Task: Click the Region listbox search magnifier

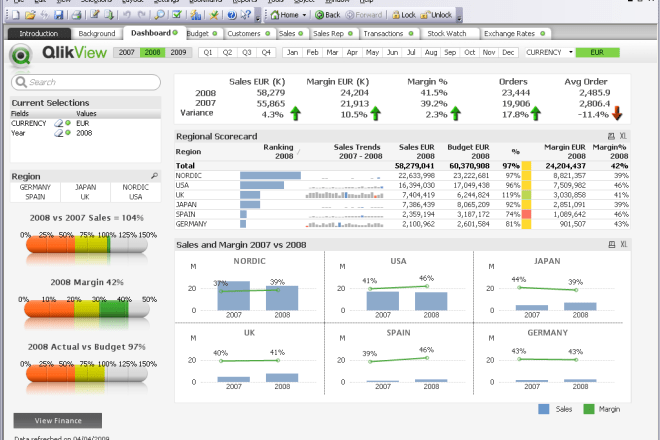Action: pyautogui.click(x=154, y=176)
